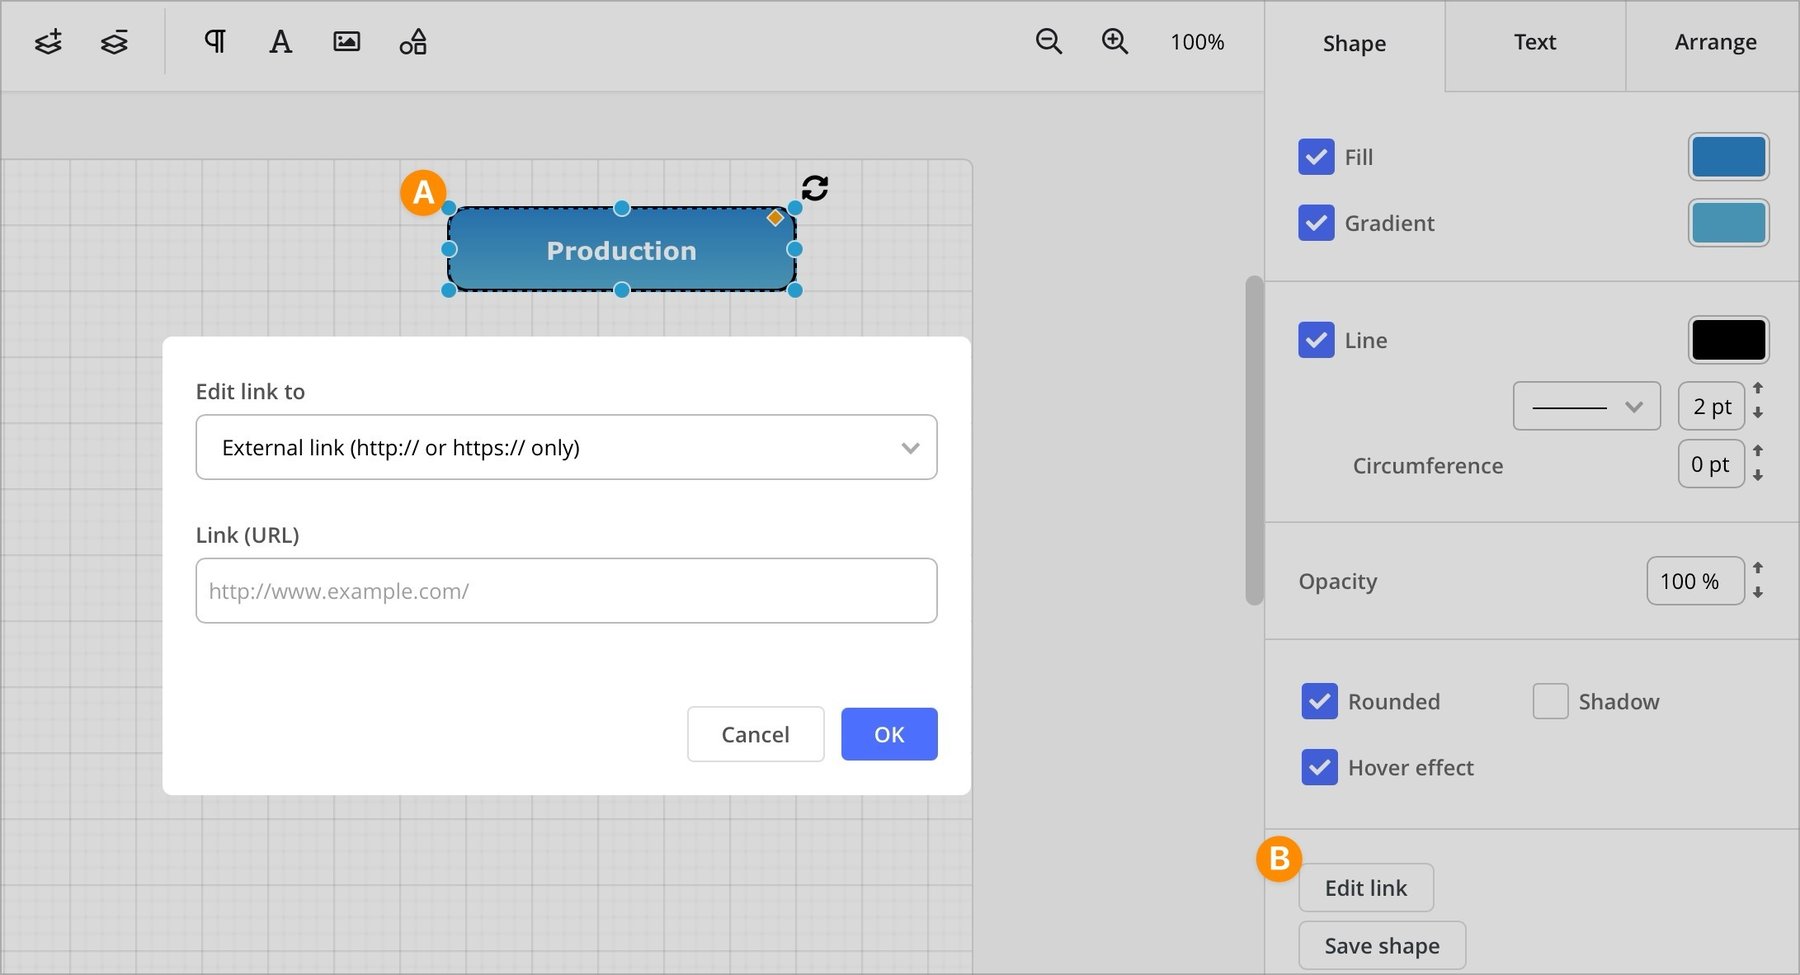Click the Link (URL) input field

coord(566,591)
